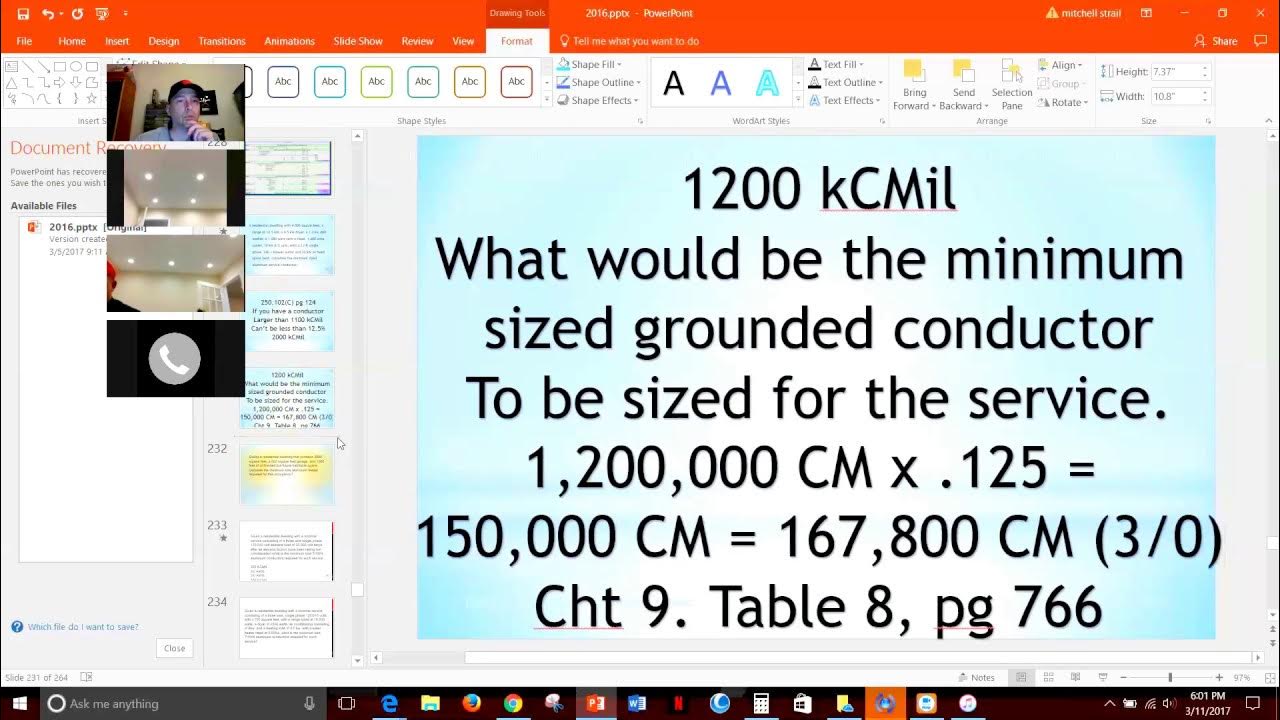Open Task View on the taskbar

[x=346, y=704]
